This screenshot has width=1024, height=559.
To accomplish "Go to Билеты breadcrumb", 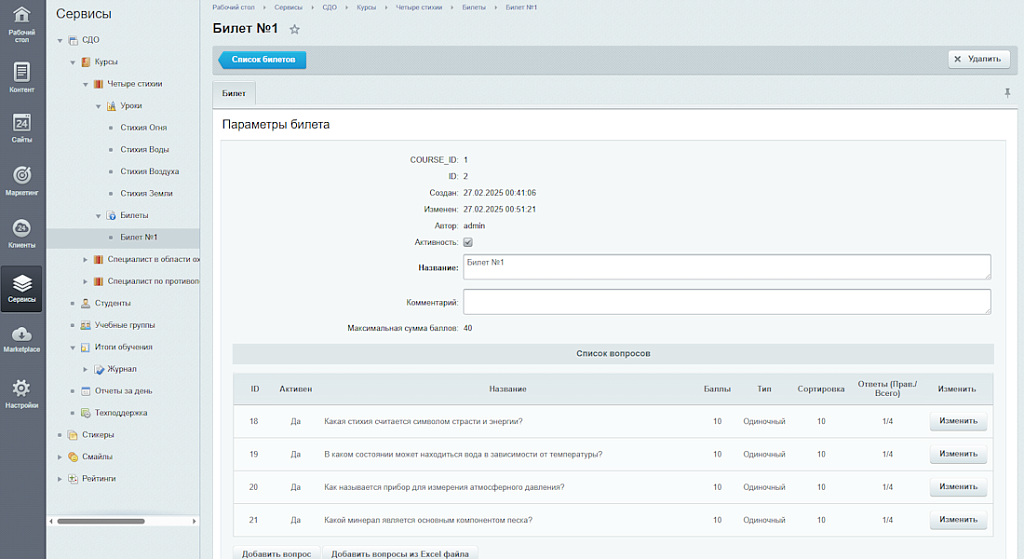I will click(473, 7).
